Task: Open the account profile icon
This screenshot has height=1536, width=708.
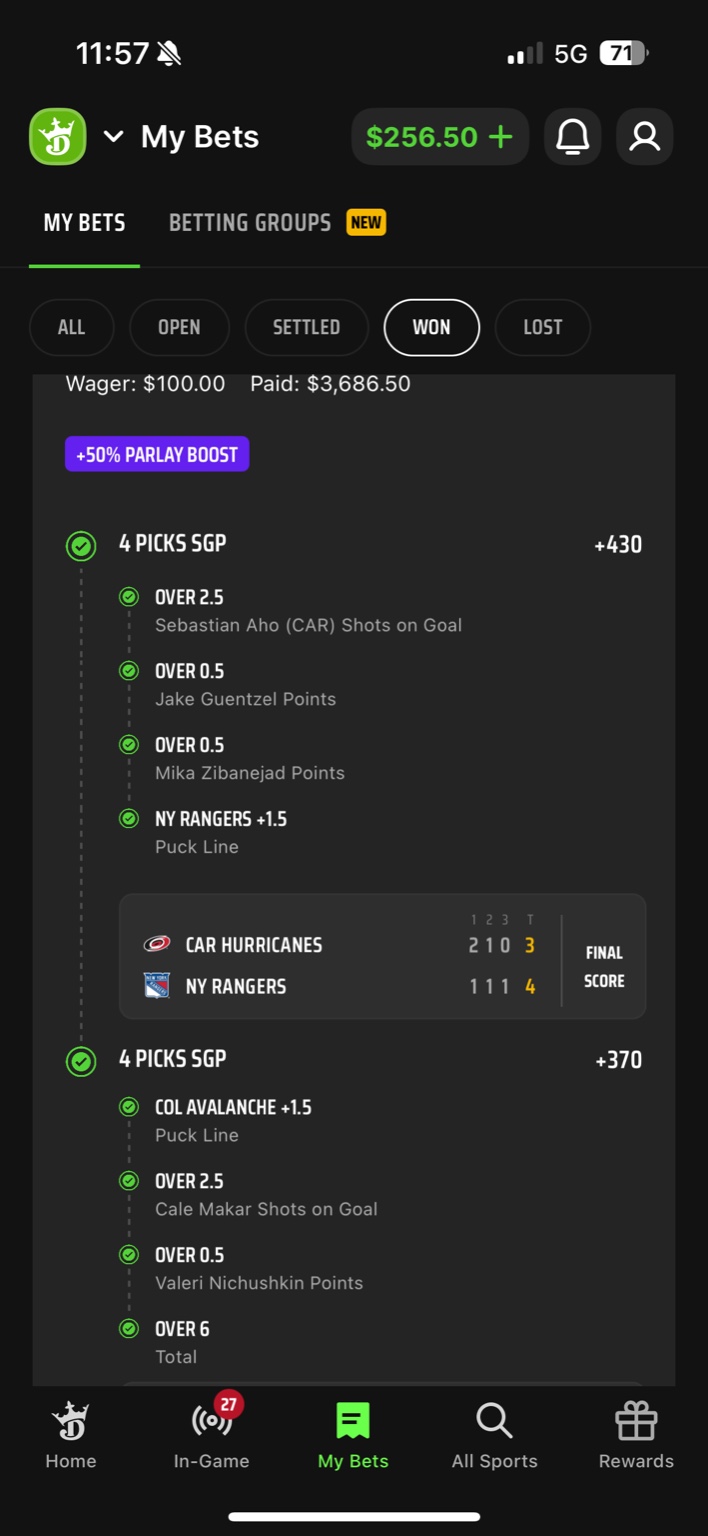Action: (645, 136)
